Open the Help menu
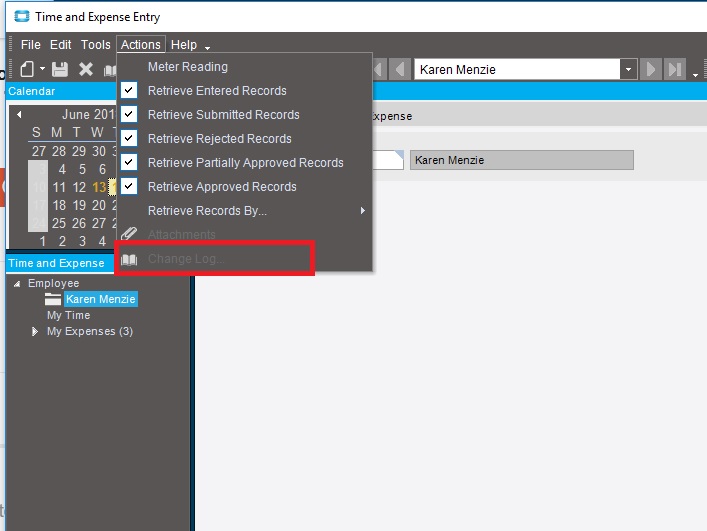The height and width of the screenshot is (531, 707). coord(184,45)
